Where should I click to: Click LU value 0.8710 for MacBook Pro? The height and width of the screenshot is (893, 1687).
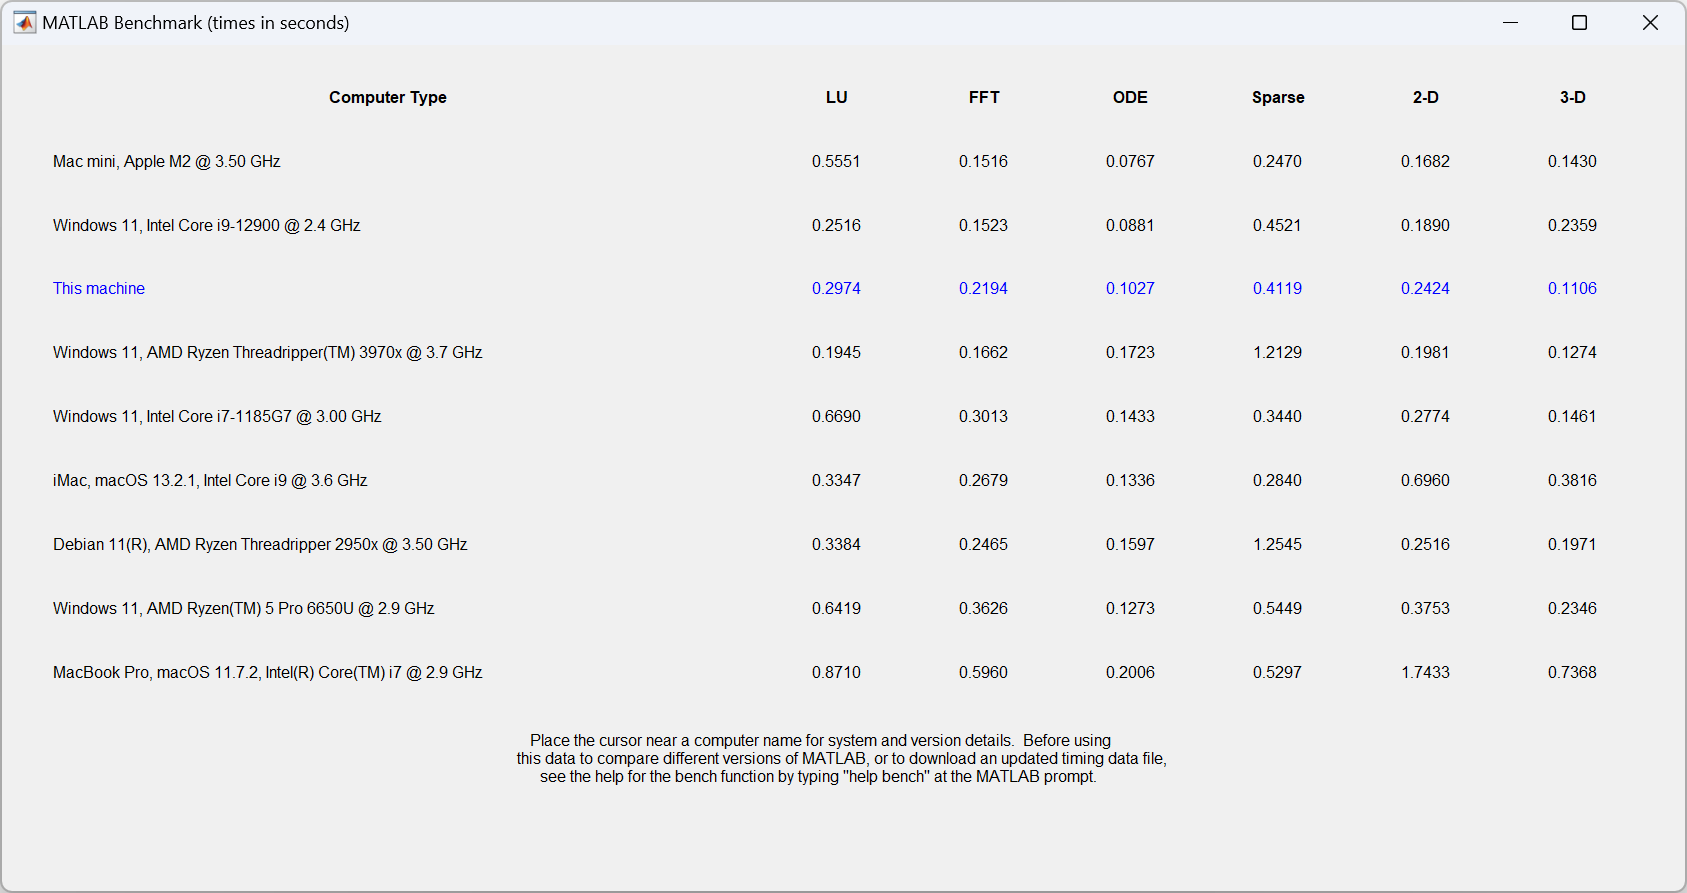point(836,672)
